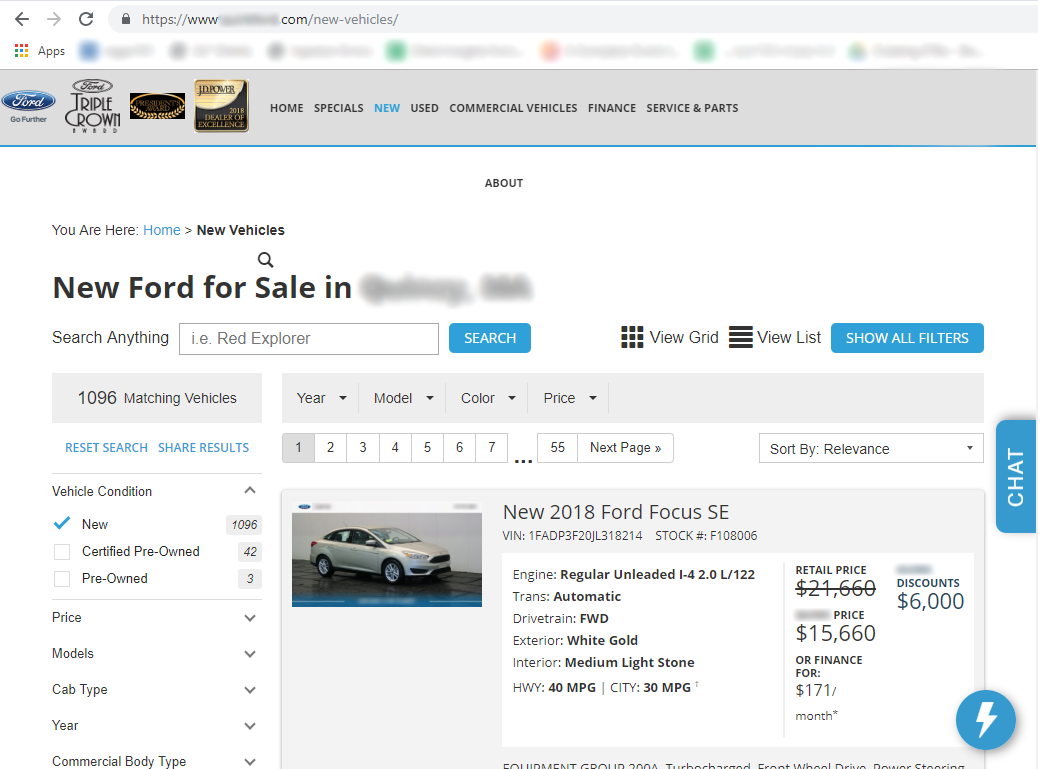1038x769 pixels.
Task: Switch to grid view icon
Action: click(x=632, y=338)
